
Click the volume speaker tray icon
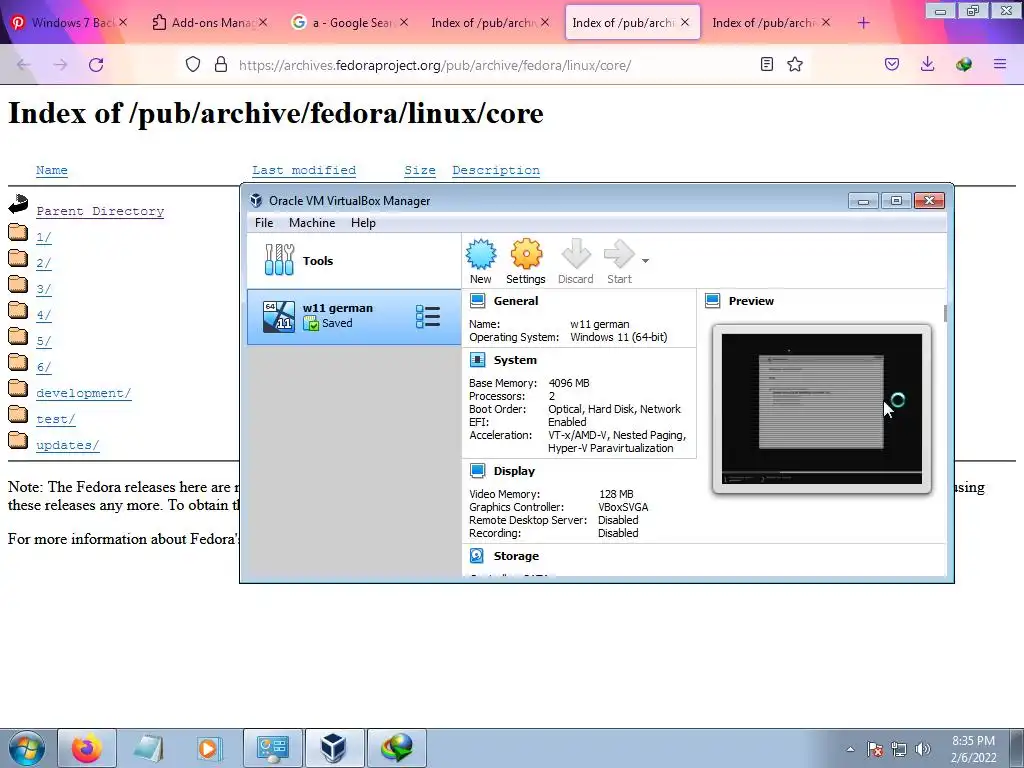tap(922, 749)
